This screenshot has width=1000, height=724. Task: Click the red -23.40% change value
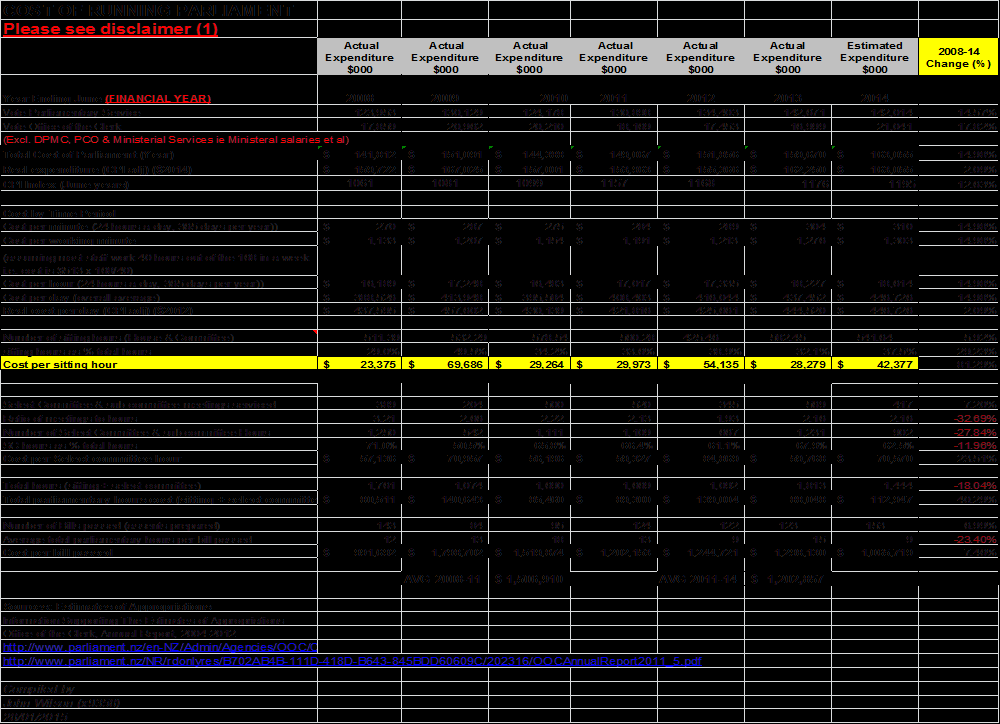coord(974,539)
